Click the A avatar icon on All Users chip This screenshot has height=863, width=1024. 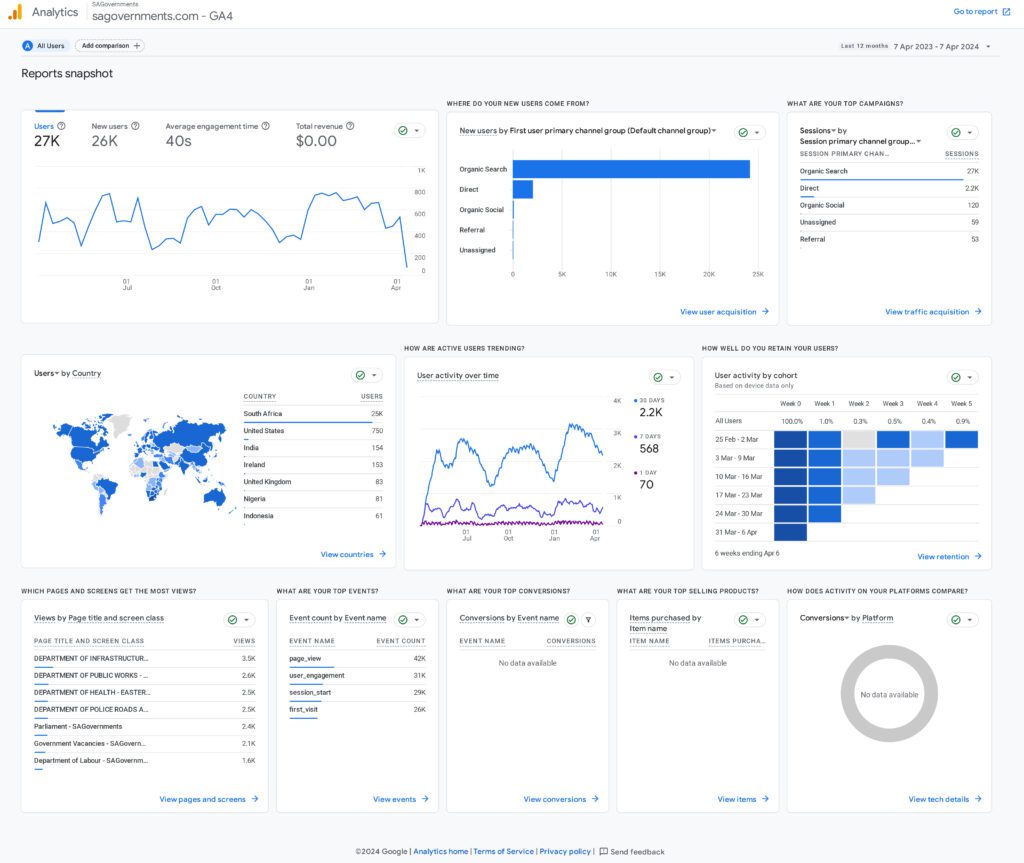pos(27,45)
